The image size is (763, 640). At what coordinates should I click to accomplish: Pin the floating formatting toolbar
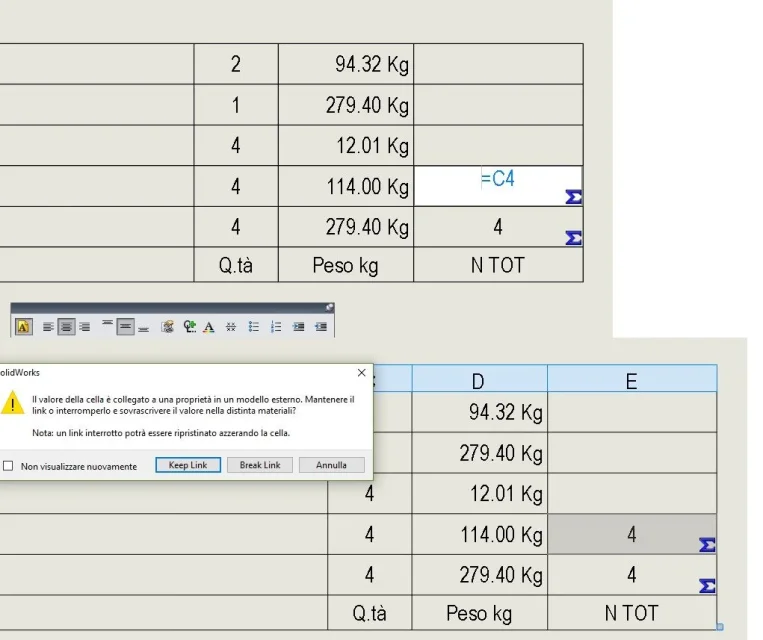click(329, 307)
